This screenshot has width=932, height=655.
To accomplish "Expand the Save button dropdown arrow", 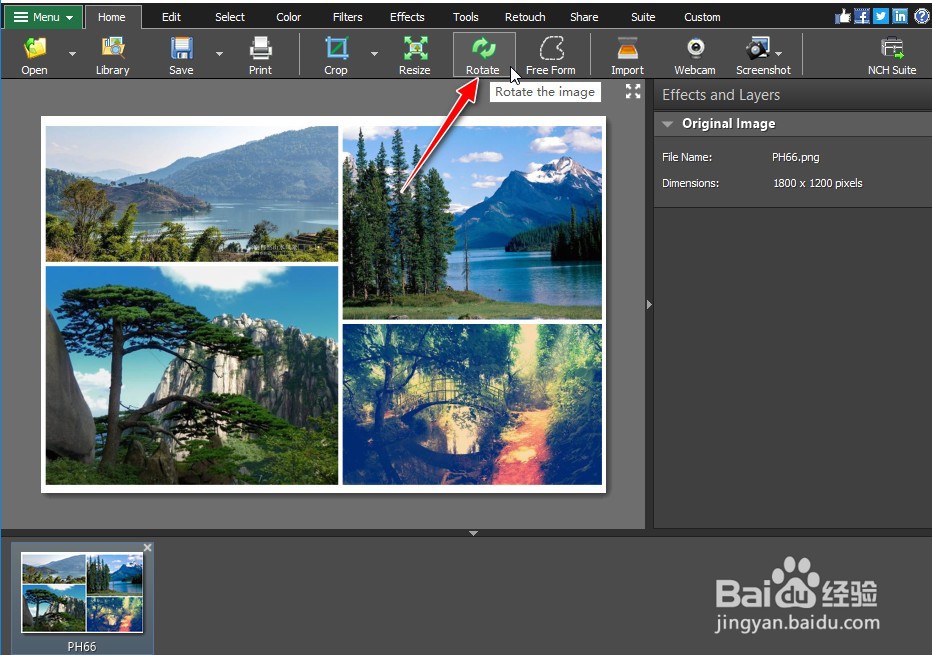I will tap(219, 54).
